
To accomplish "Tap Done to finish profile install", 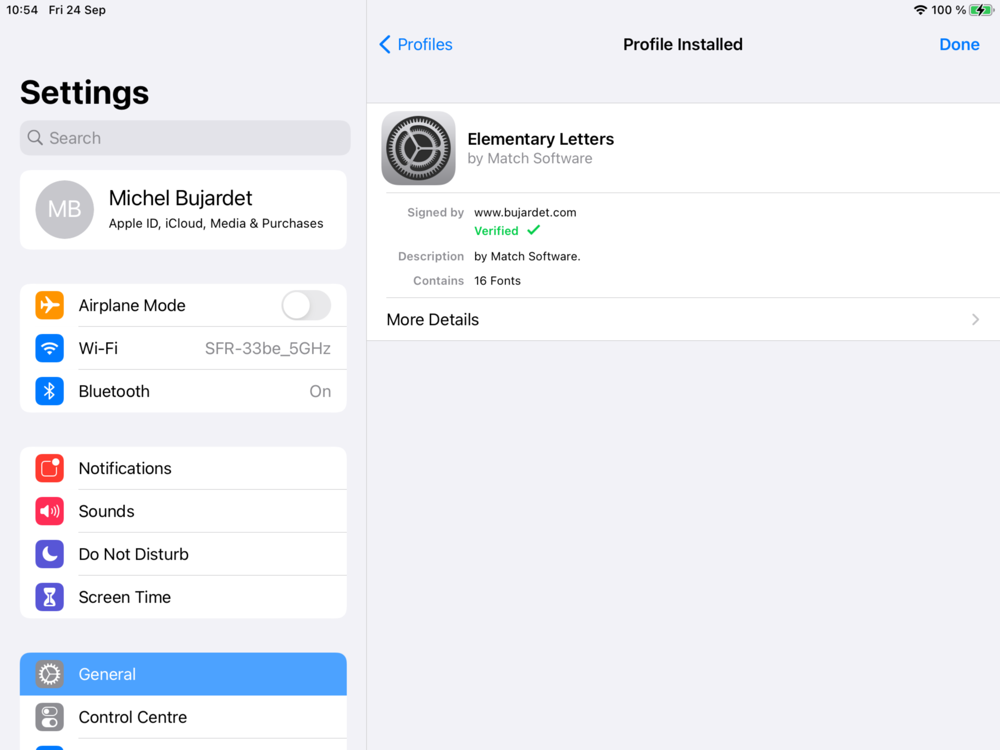I will [959, 44].
